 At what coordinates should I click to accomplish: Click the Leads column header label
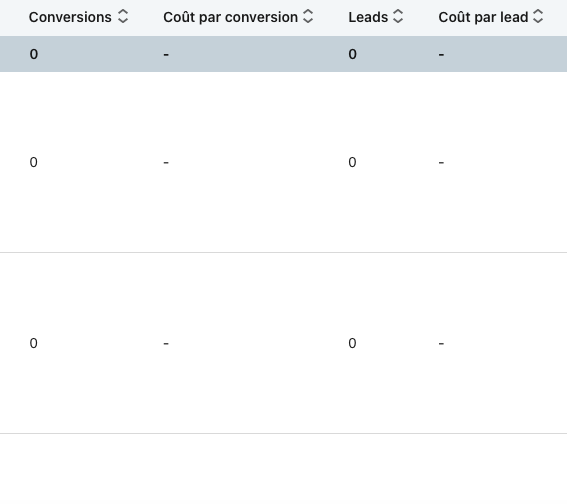click(x=368, y=17)
